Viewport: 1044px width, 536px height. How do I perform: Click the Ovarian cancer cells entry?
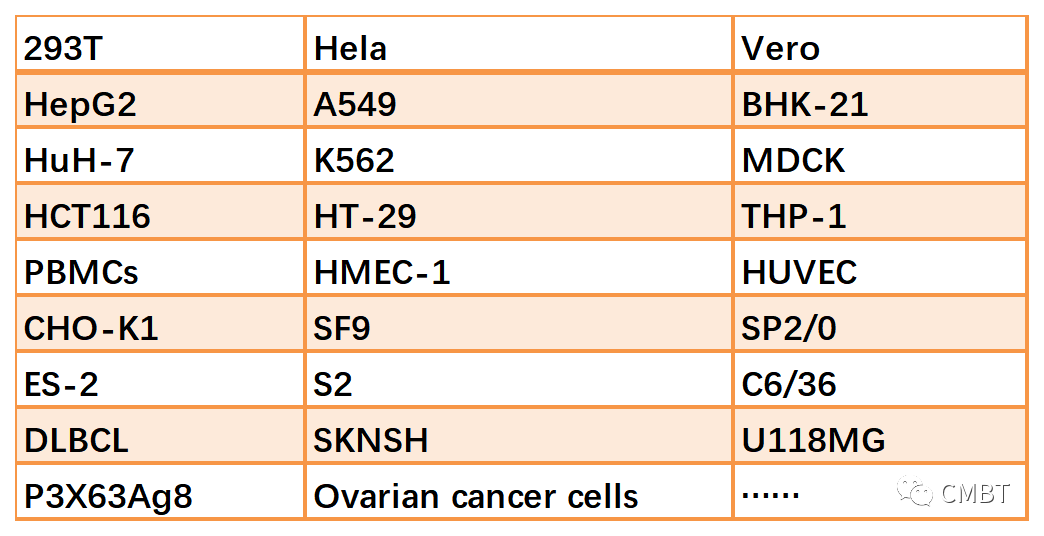point(476,496)
